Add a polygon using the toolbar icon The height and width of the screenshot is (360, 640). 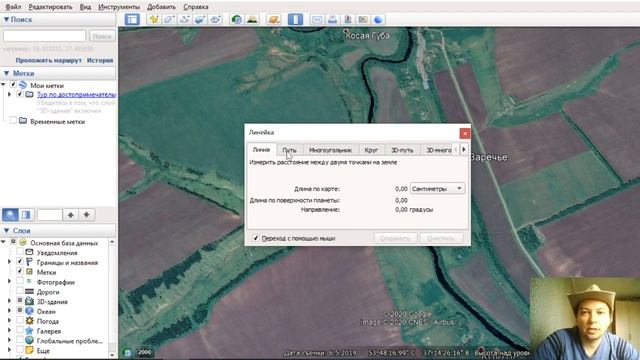click(169, 19)
